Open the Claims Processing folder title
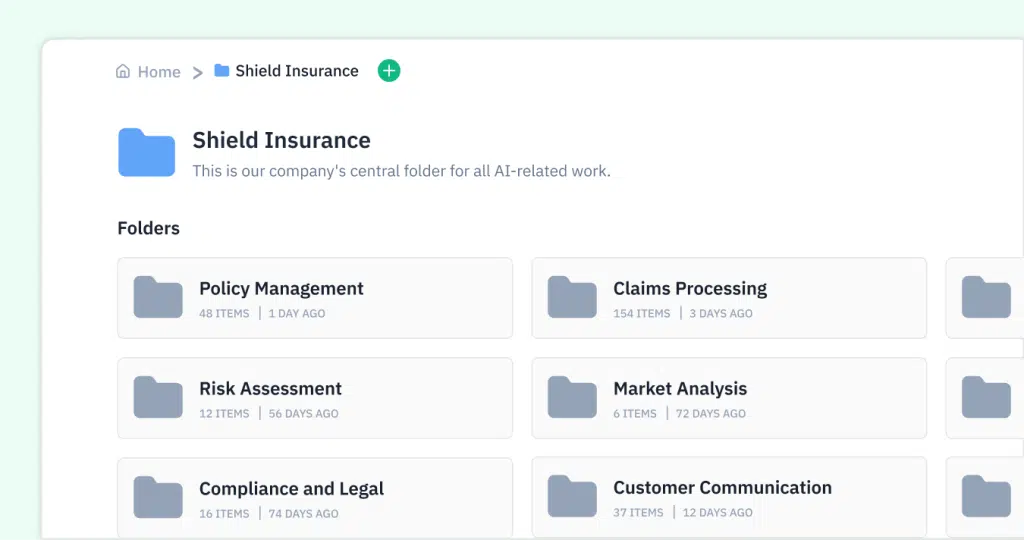 (x=690, y=289)
